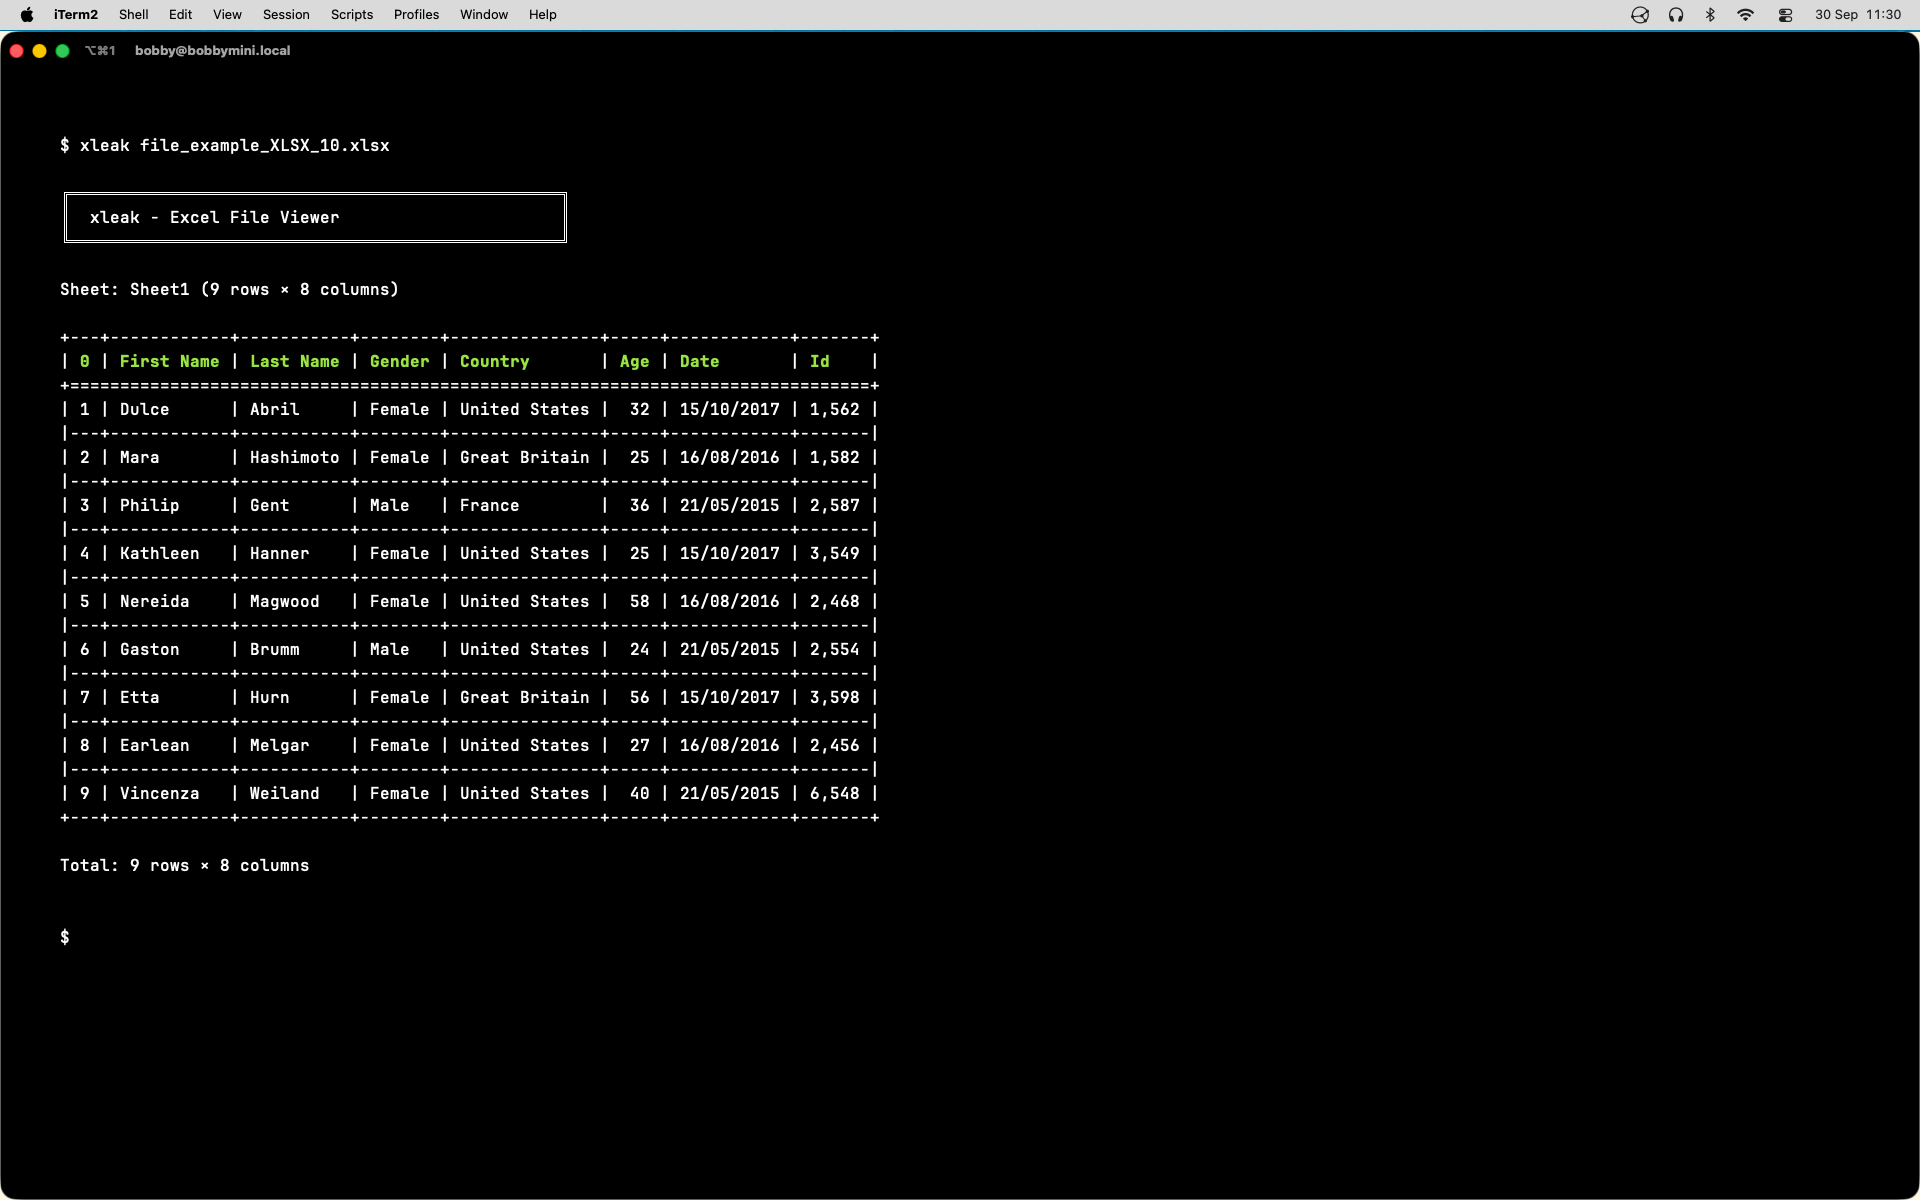Click the headphones menu bar icon
1920x1200 pixels.
pyautogui.click(x=1676, y=15)
